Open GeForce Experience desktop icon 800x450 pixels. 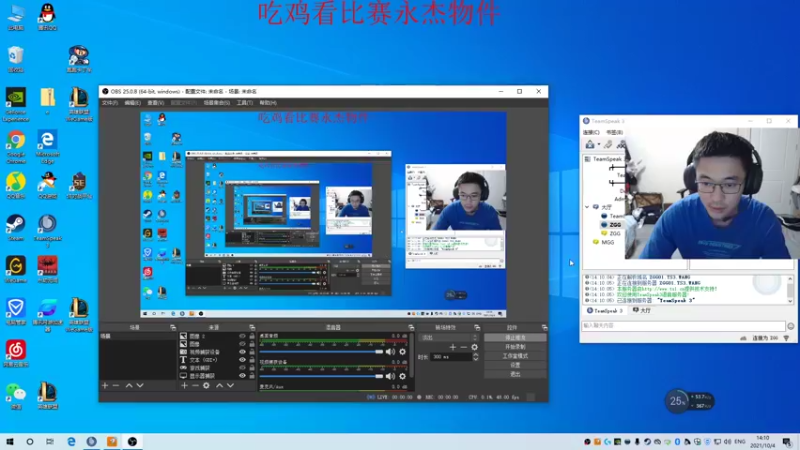click(16, 104)
